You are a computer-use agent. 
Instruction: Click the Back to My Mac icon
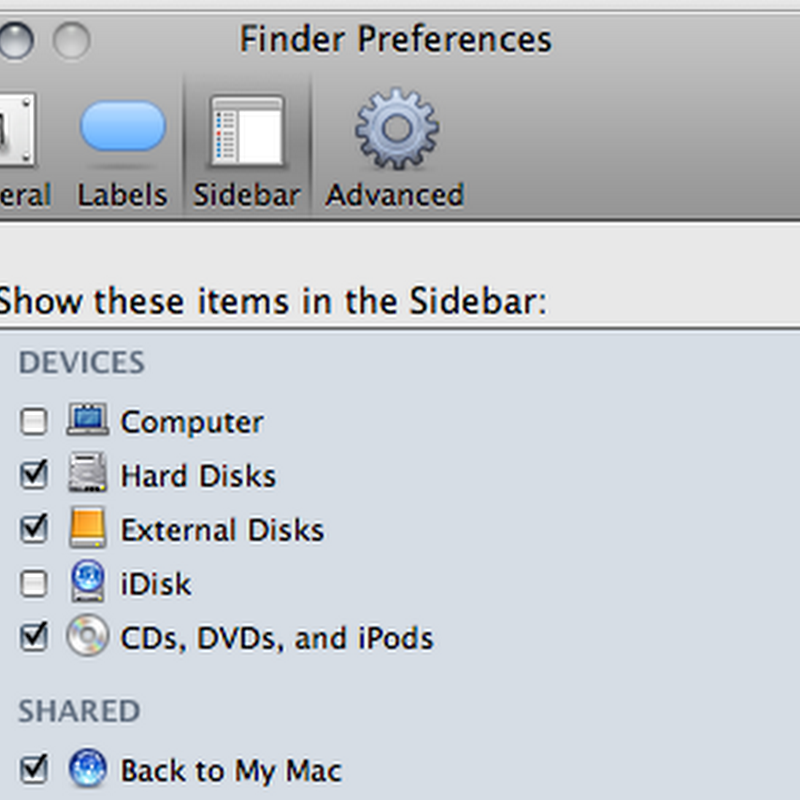87,770
